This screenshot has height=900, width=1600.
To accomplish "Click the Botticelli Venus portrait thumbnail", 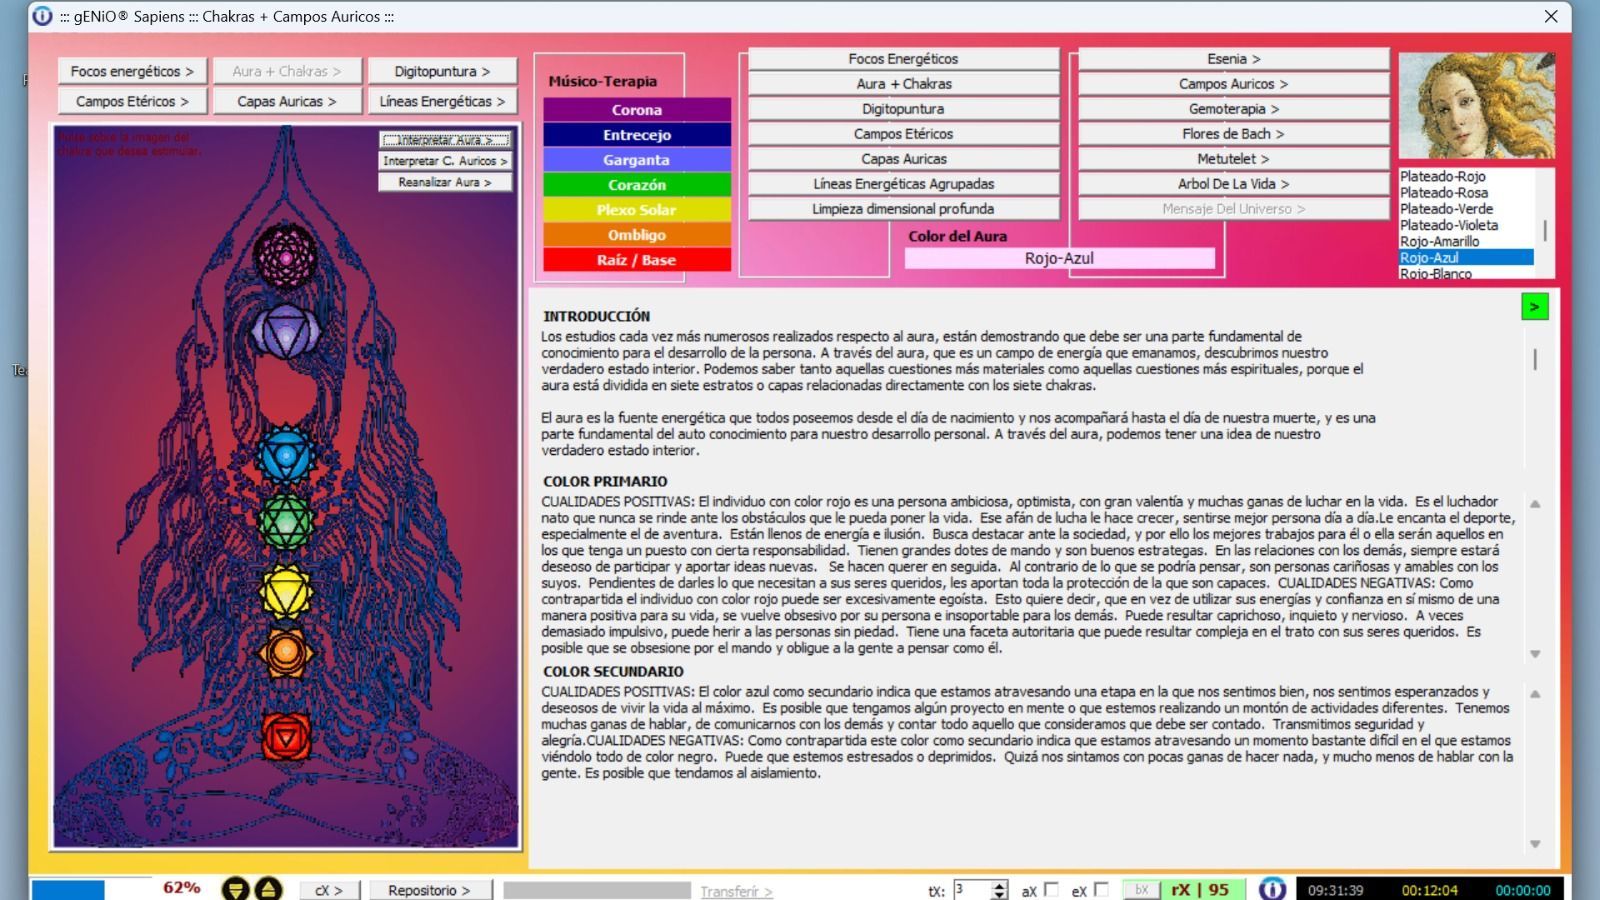I will (x=1477, y=105).
